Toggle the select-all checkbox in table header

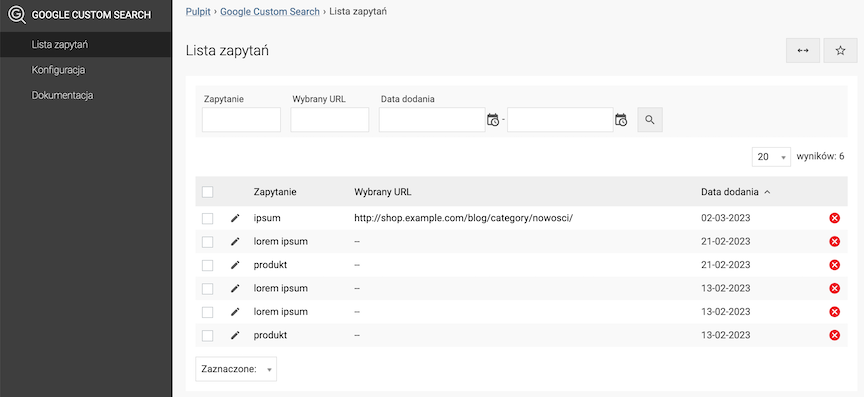click(207, 192)
